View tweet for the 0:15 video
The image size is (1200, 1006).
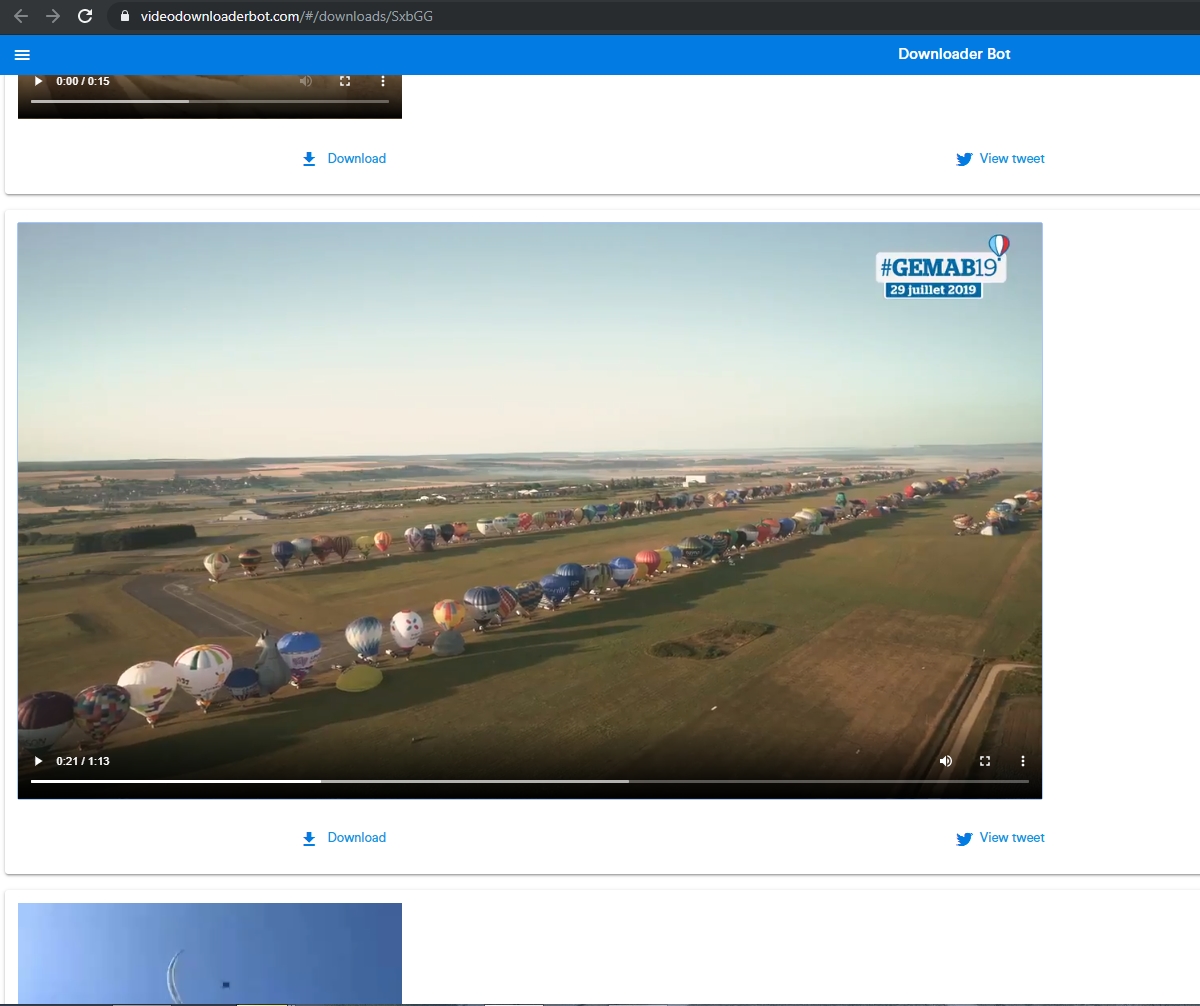tap(1000, 158)
